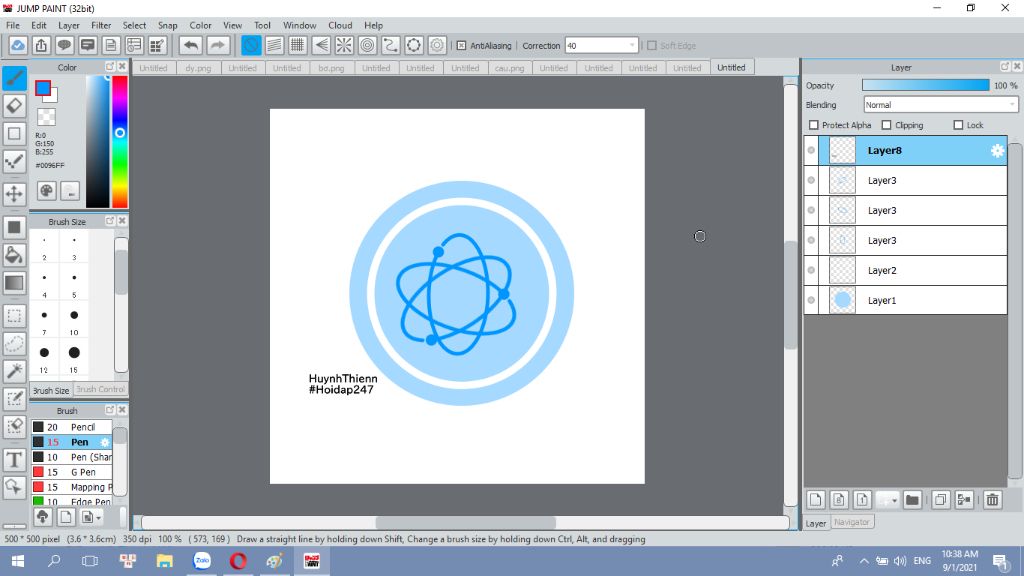
Task: Add a new layer folder
Action: (912, 500)
